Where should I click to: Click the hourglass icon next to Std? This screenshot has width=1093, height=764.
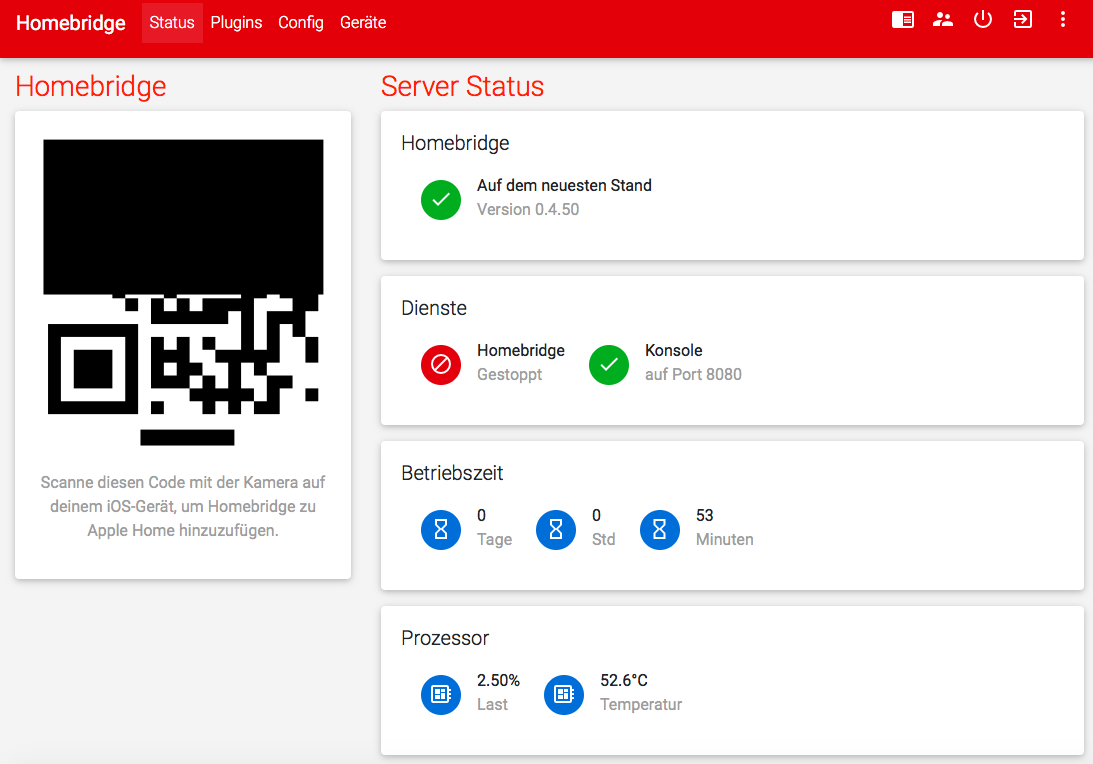coord(556,530)
